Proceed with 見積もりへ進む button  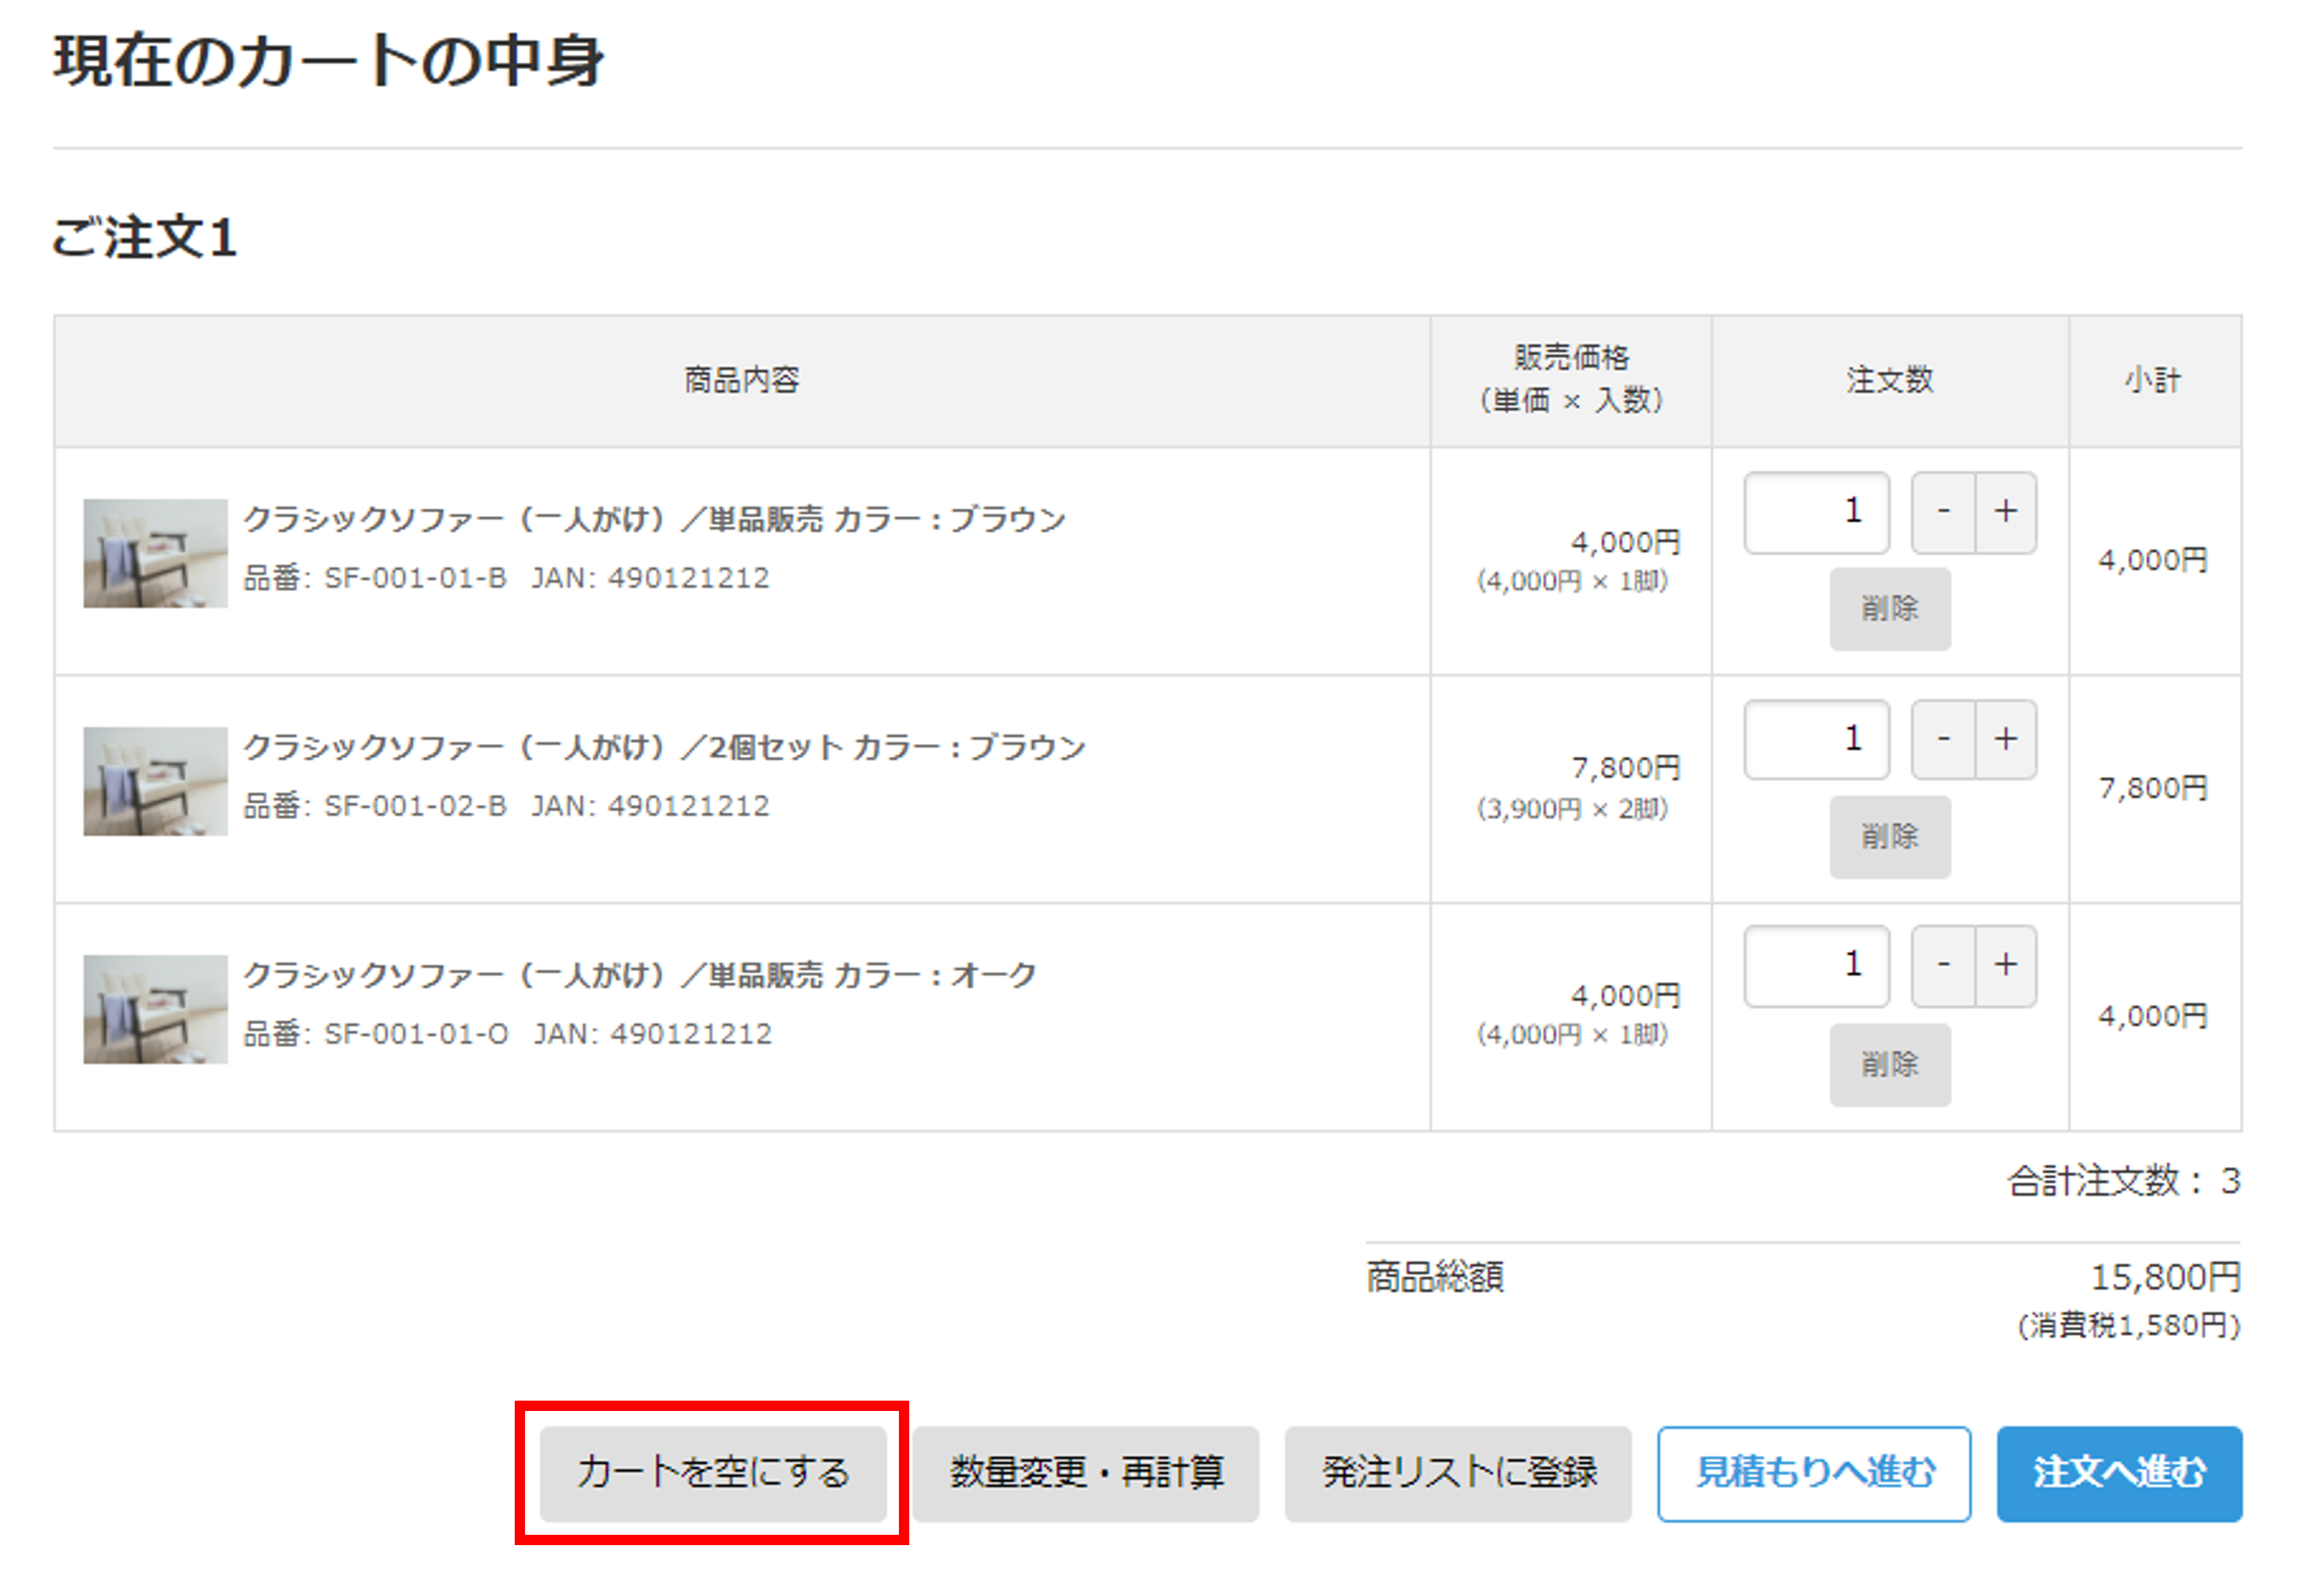coord(1814,1473)
